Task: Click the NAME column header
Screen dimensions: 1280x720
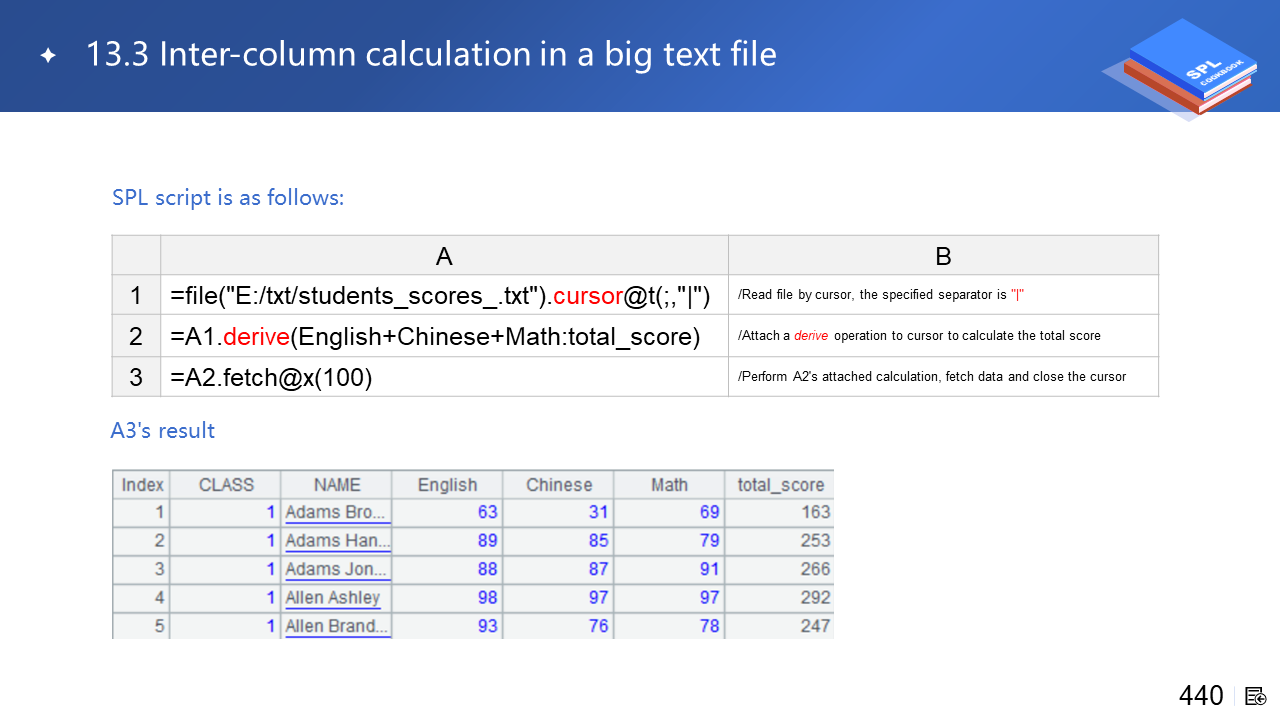Action: coord(336,485)
